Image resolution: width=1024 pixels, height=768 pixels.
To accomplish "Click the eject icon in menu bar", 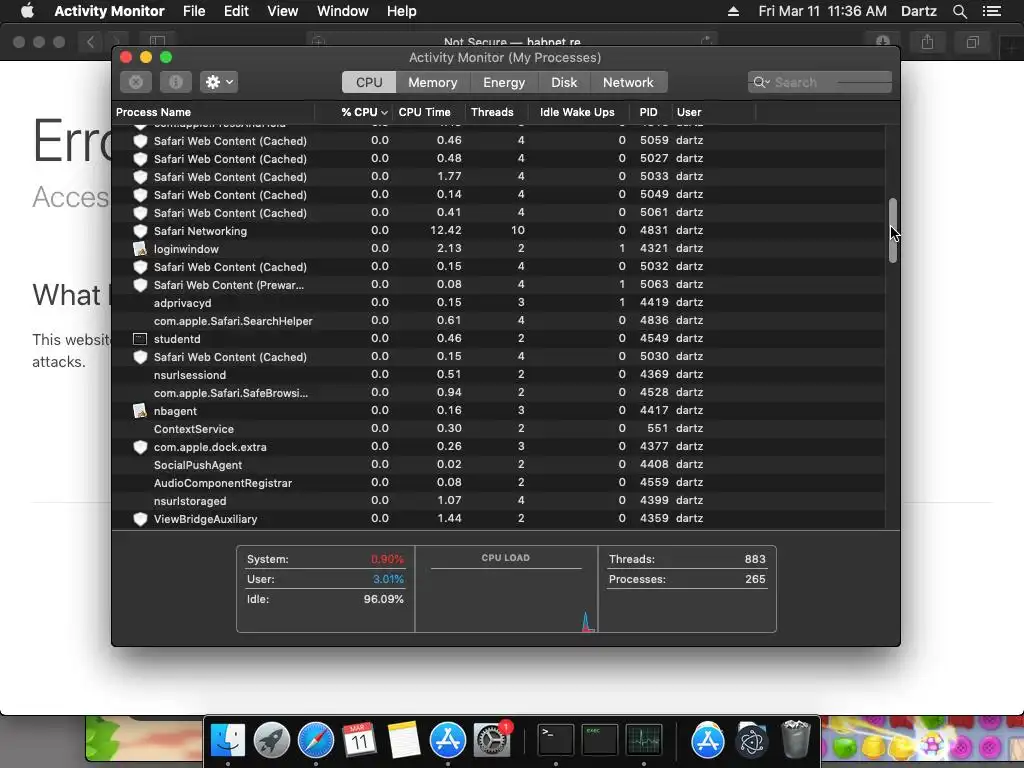I will click(733, 11).
